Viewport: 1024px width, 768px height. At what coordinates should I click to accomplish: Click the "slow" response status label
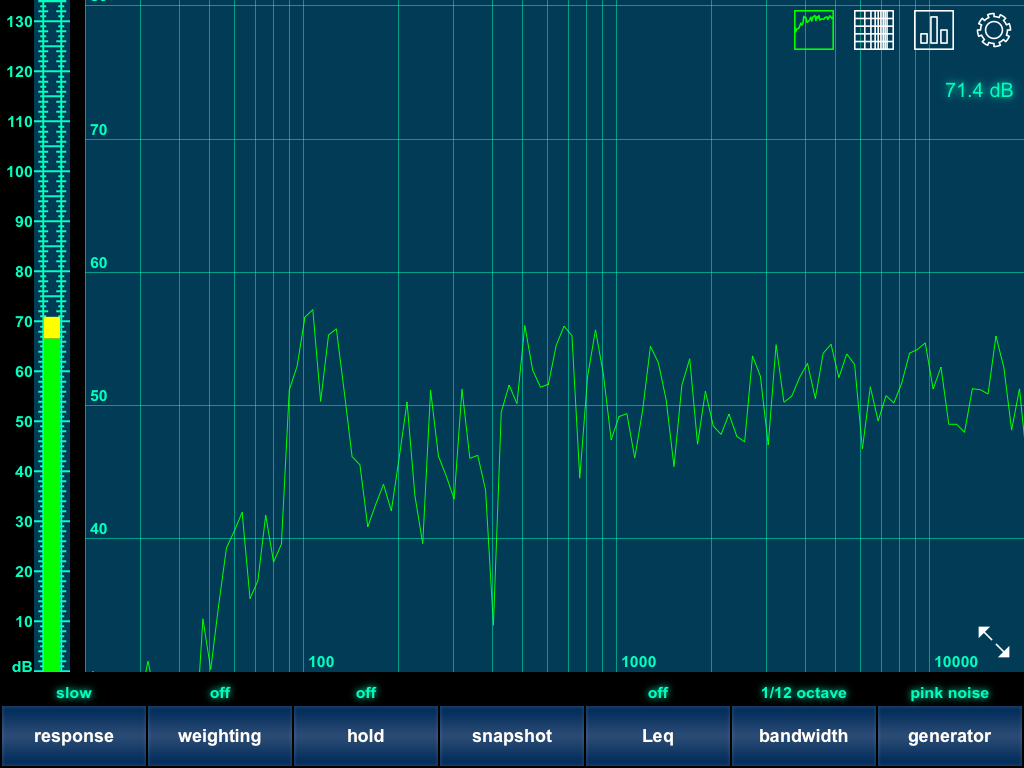[x=73, y=693]
